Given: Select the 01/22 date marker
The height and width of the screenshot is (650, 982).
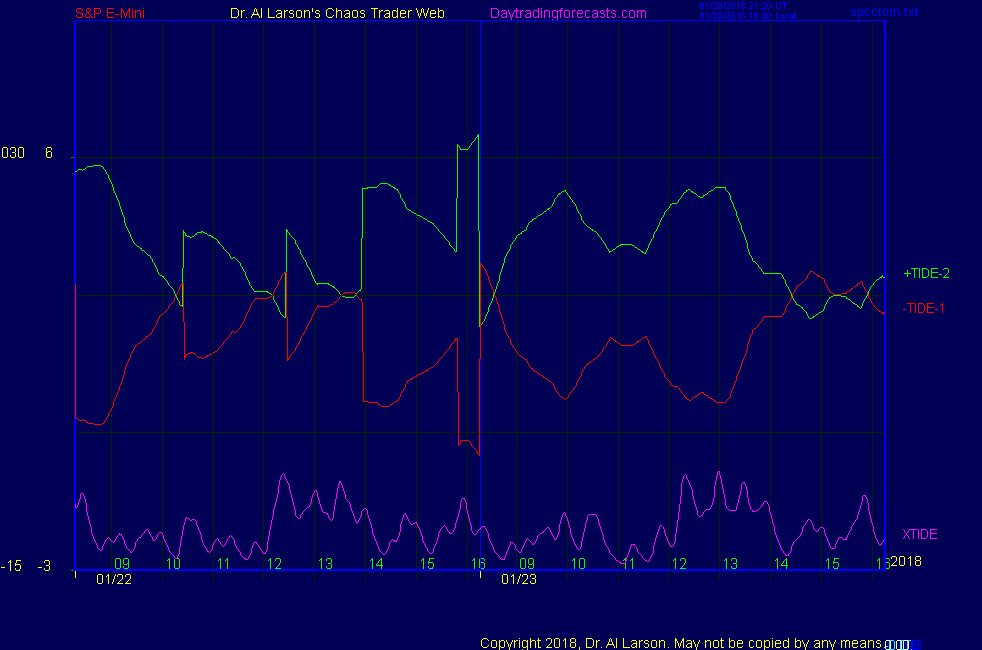Looking at the screenshot, I should click(x=114, y=579).
